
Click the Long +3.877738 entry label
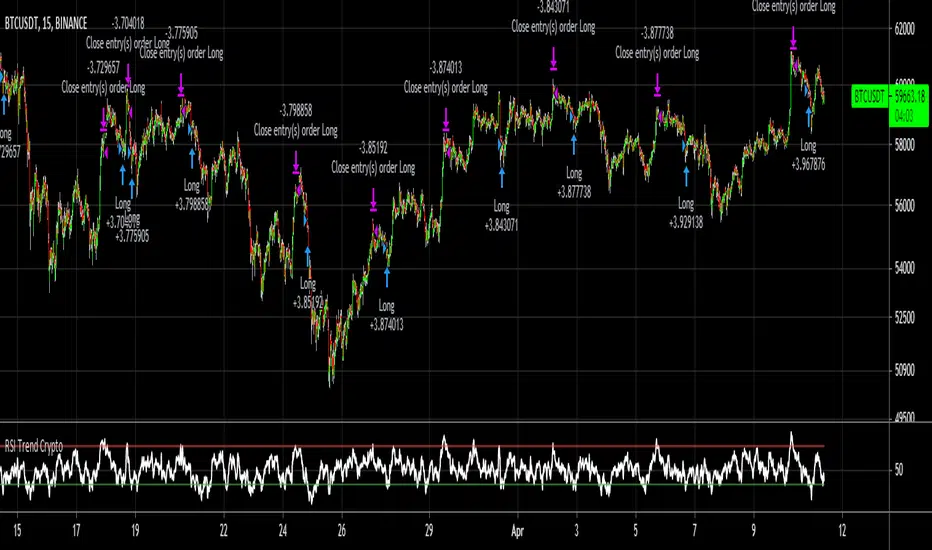pos(574,183)
